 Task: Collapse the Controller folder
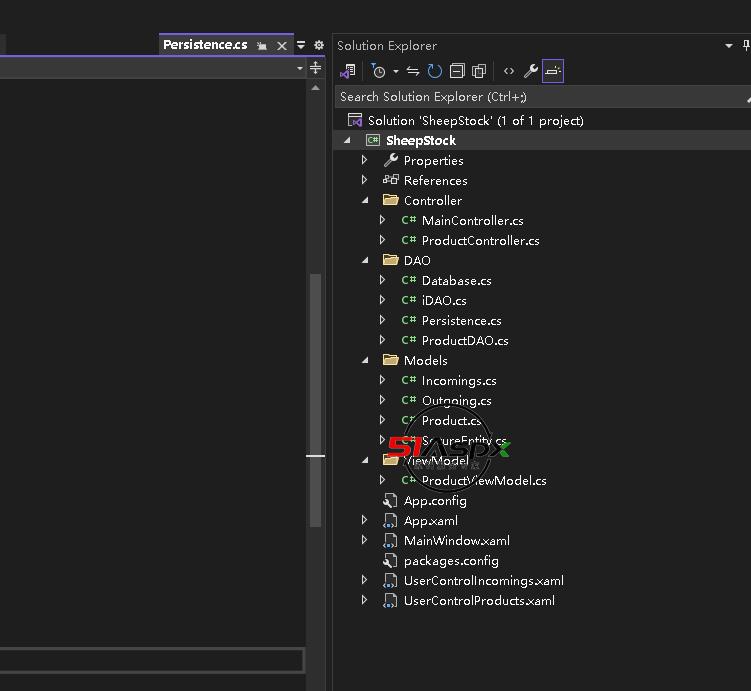[365, 200]
